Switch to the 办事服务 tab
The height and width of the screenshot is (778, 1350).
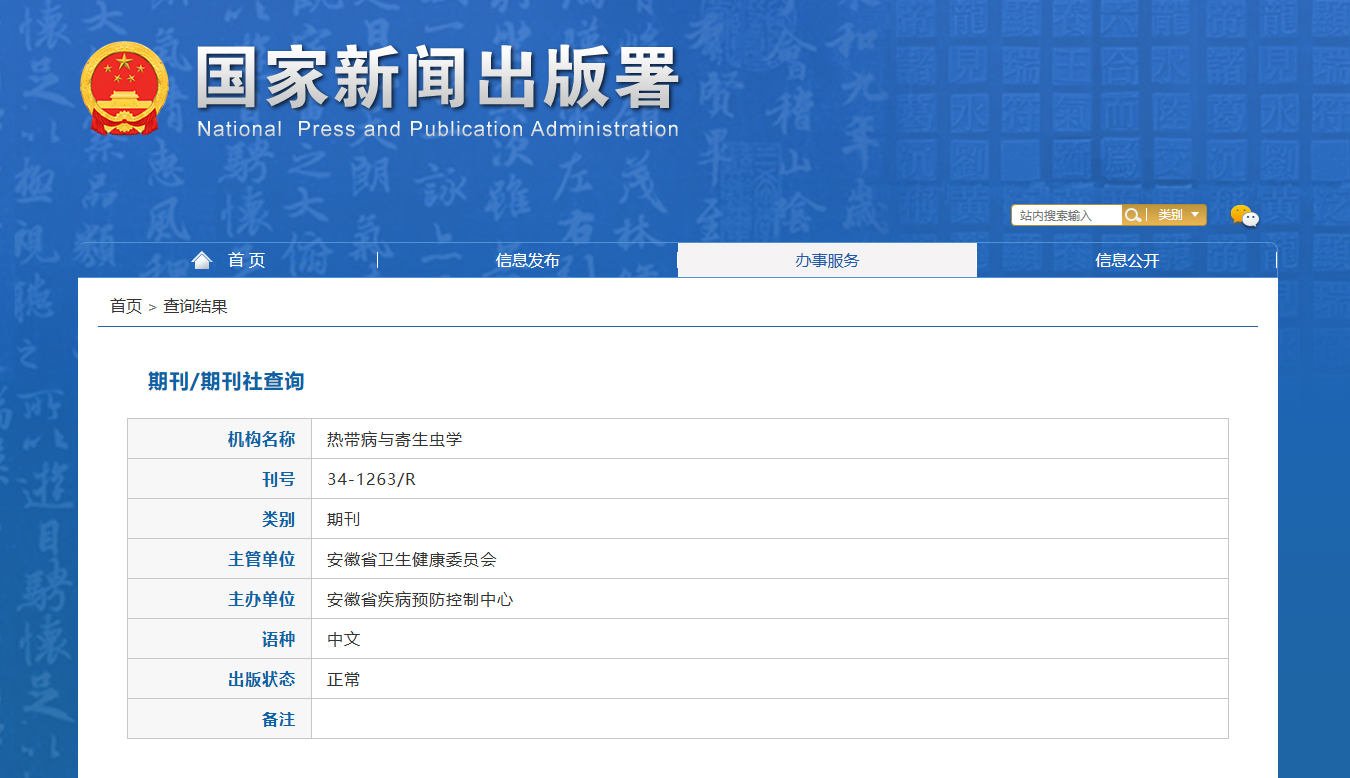(x=827, y=260)
